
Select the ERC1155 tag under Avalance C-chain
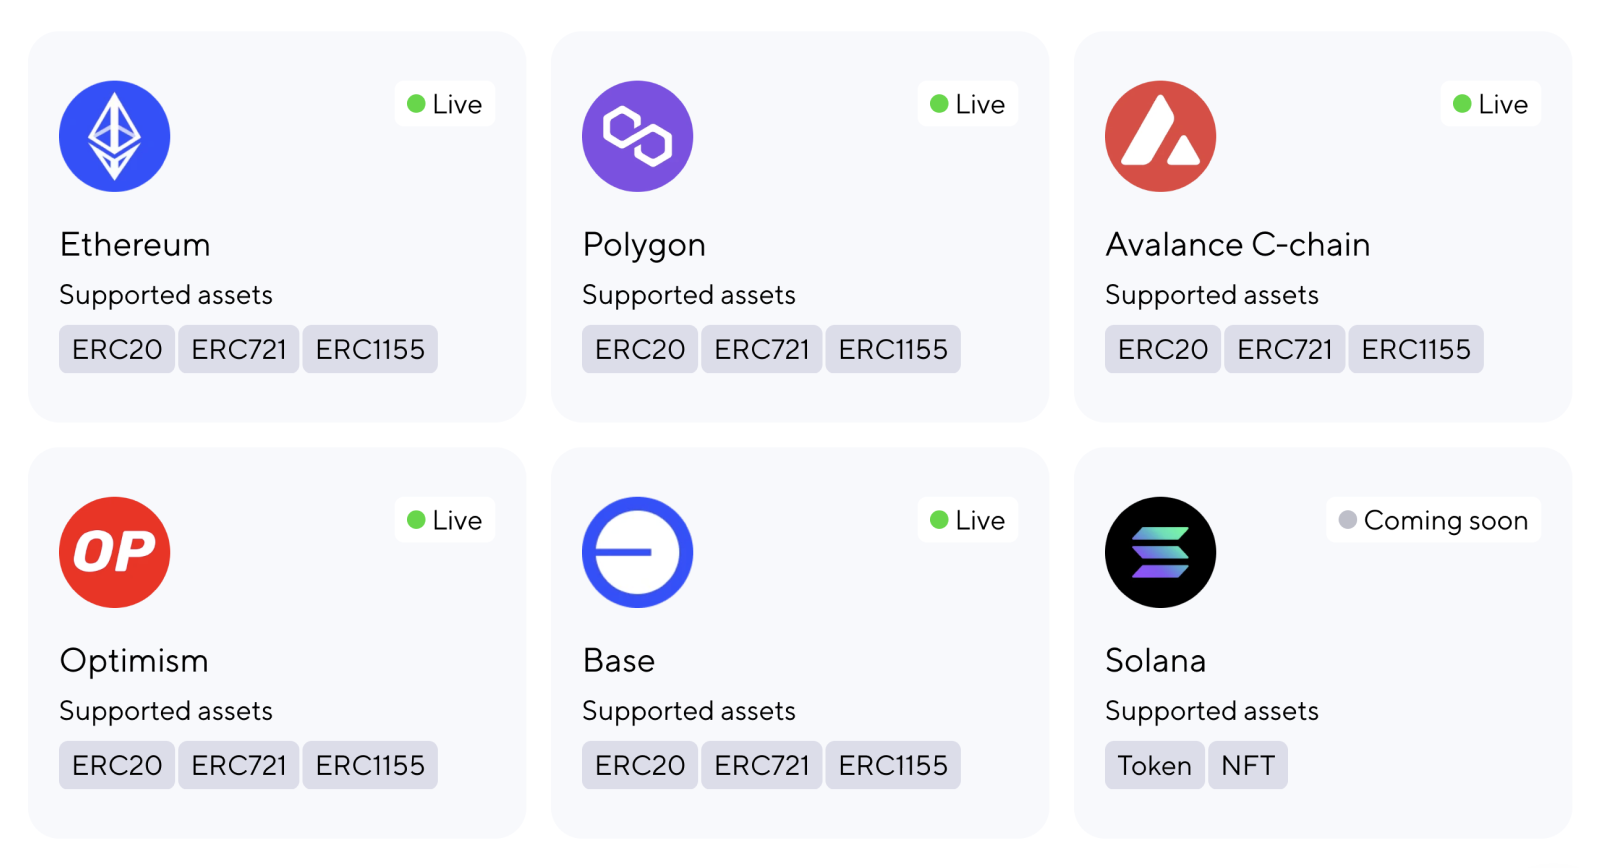tap(1416, 349)
